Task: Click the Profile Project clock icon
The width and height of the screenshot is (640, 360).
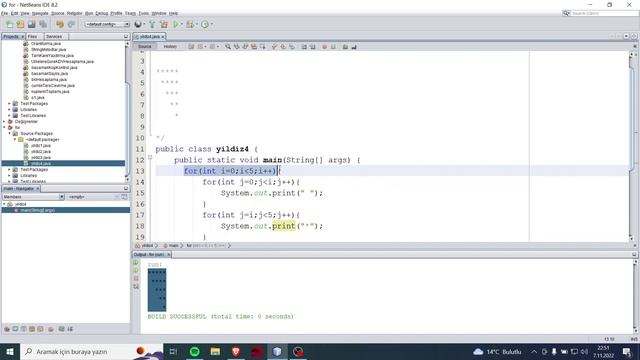Action: click(205, 24)
